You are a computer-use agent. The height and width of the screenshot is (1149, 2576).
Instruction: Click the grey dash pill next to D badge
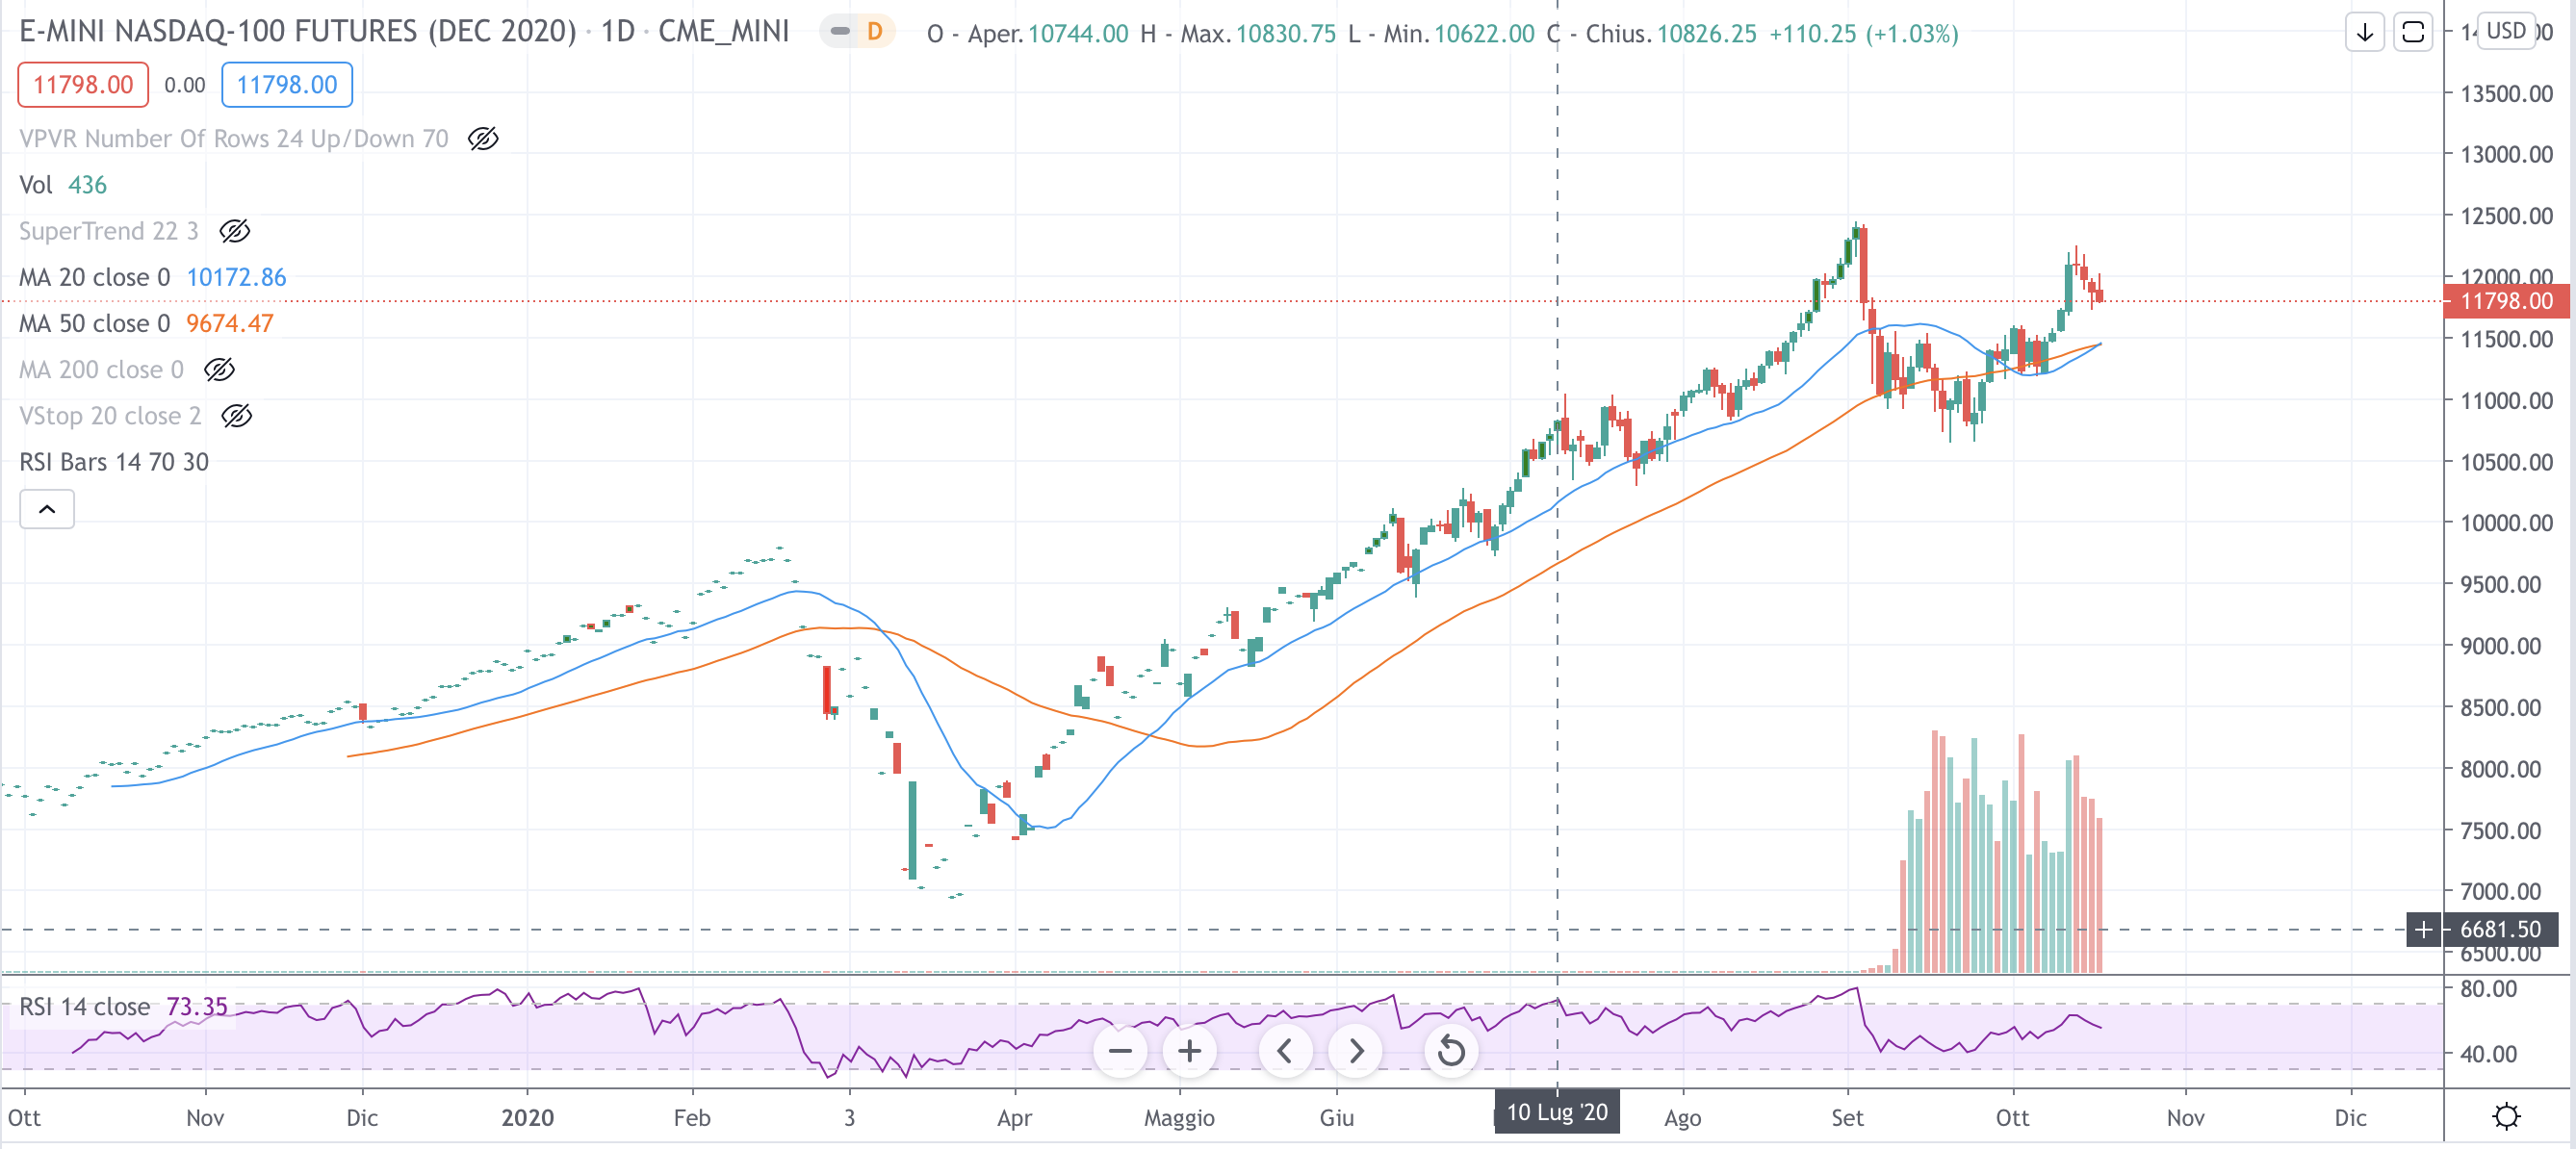click(x=840, y=32)
